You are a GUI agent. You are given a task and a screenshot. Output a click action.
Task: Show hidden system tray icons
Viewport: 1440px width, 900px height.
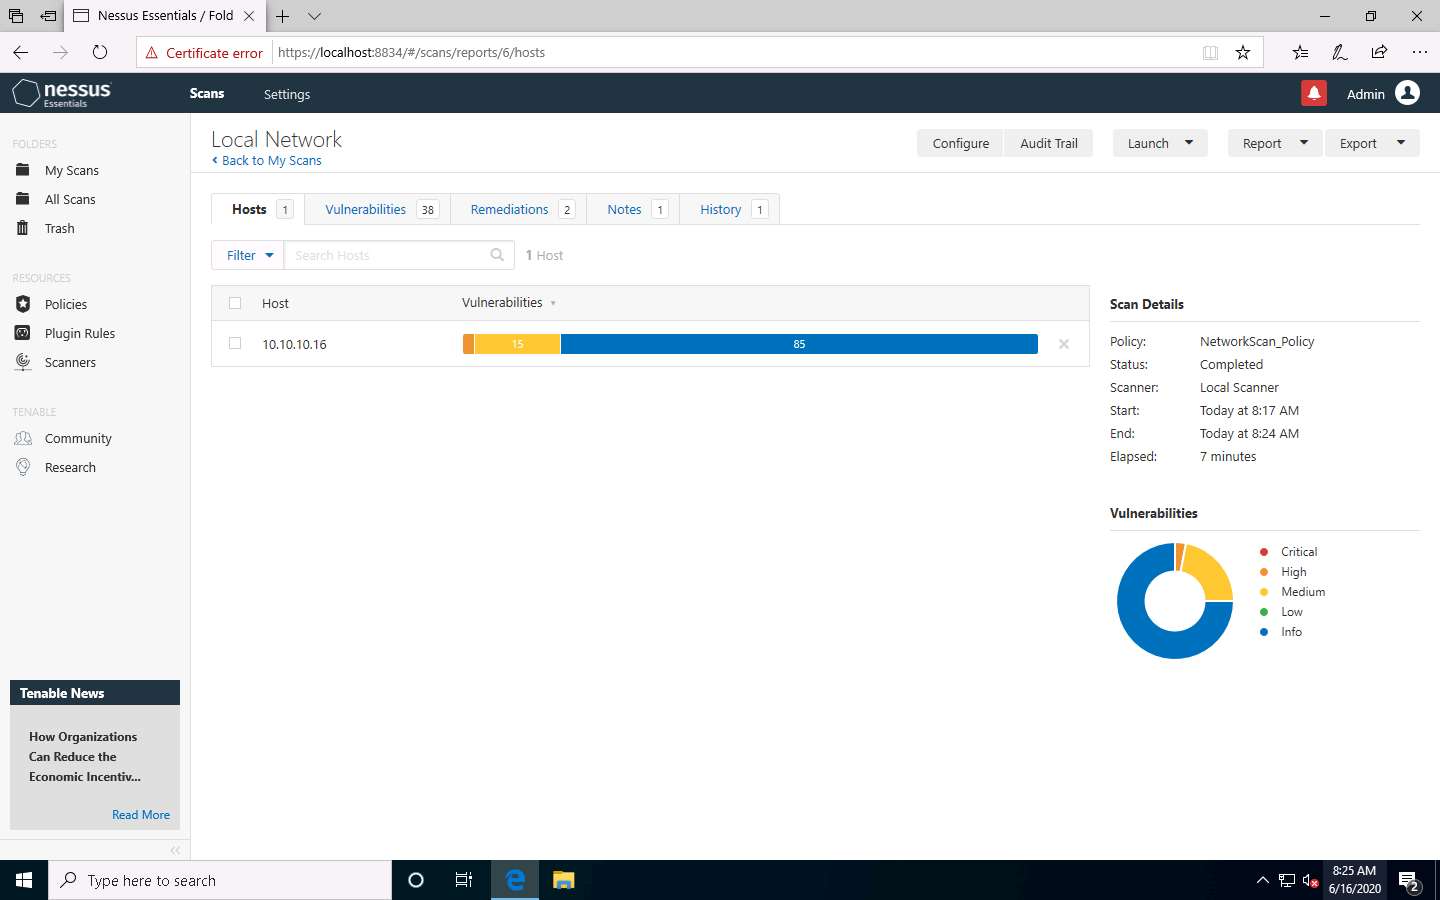click(1262, 880)
